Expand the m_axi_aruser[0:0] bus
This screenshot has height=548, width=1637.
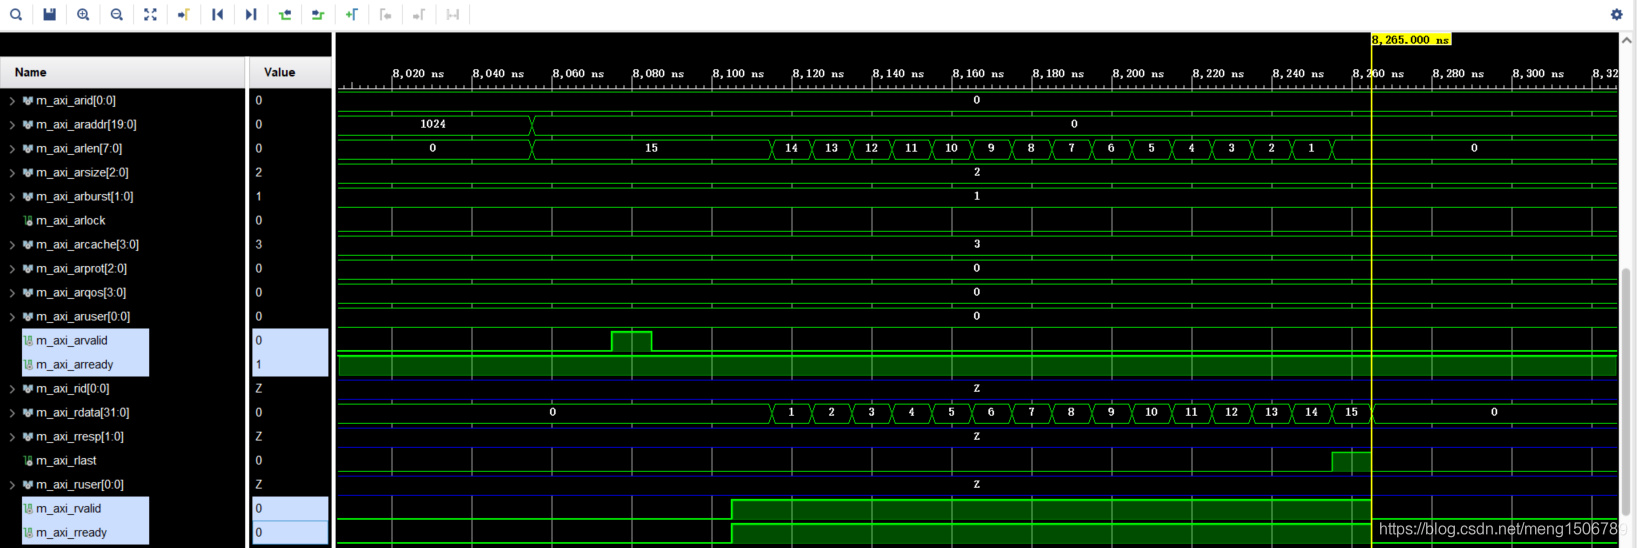(x=12, y=317)
